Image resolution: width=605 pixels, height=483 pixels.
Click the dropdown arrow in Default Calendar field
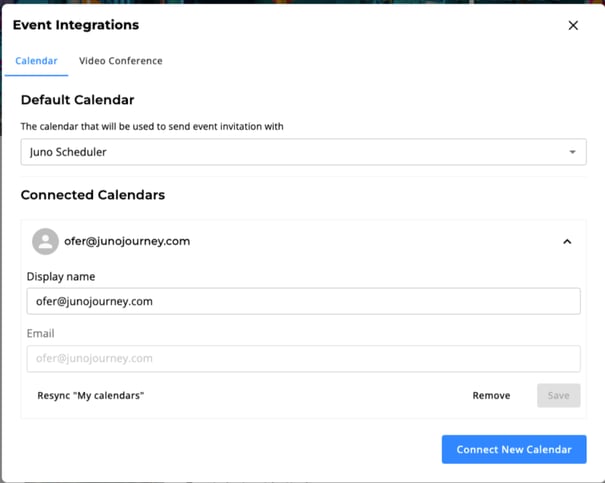pyautogui.click(x=573, y=152)
